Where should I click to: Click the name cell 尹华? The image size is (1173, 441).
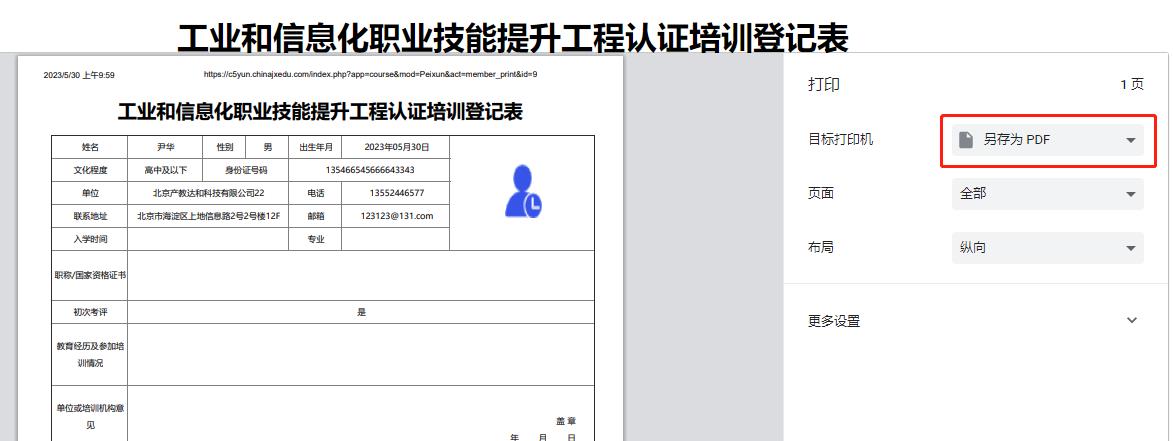165,147
